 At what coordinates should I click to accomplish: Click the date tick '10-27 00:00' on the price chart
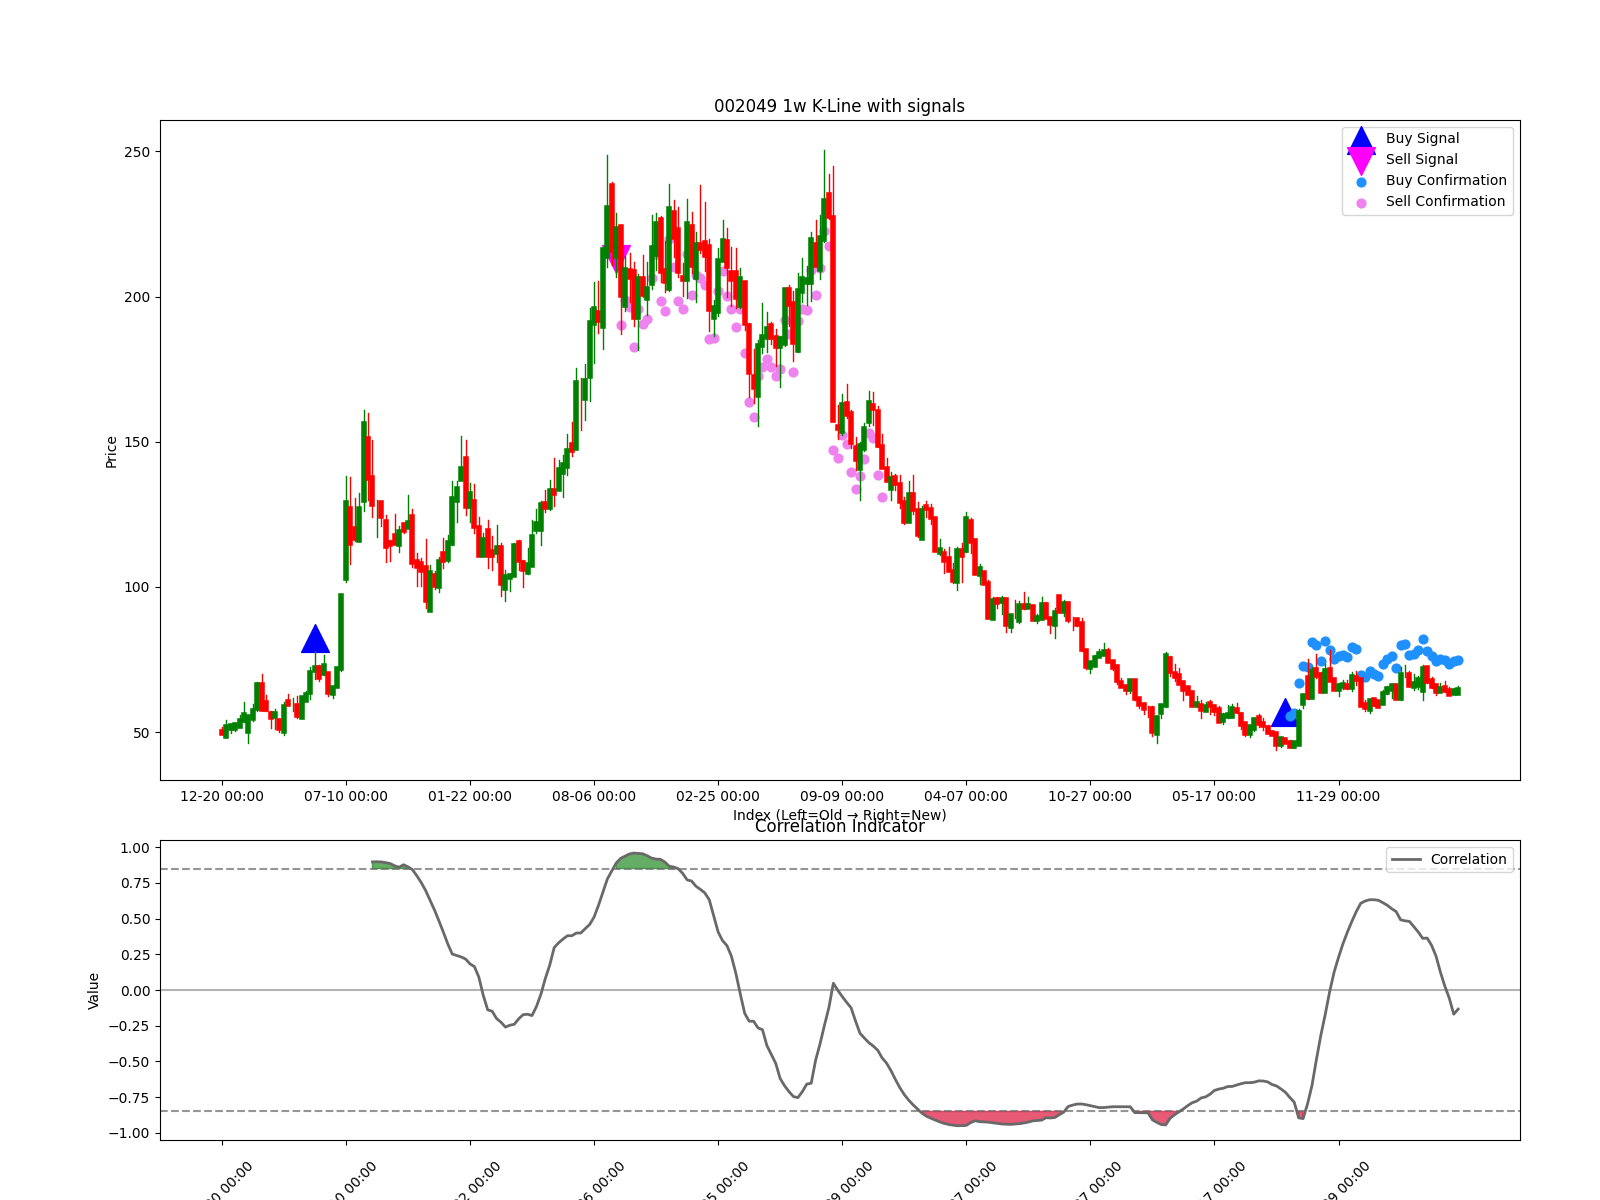tap(1090, 797)
